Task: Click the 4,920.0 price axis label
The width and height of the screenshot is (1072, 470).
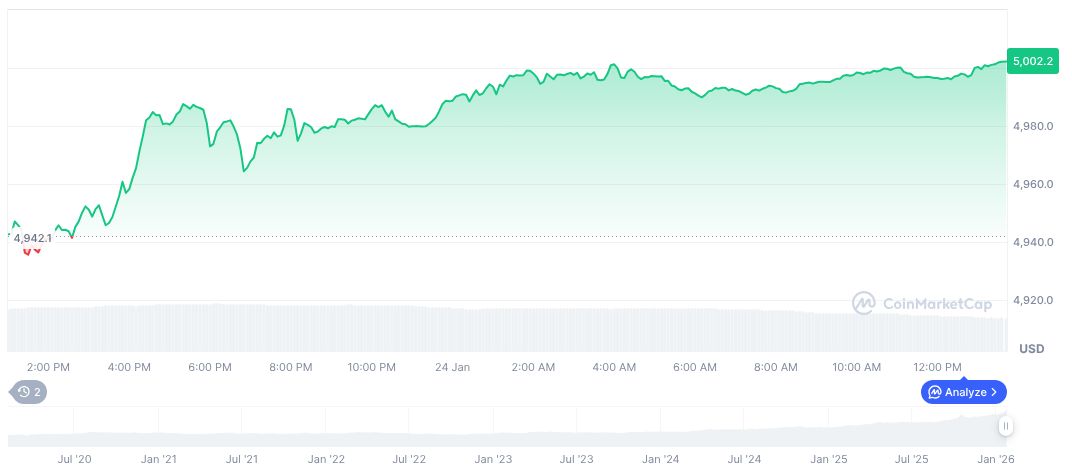Action: pyautogui.click(x=1032, y=300)
